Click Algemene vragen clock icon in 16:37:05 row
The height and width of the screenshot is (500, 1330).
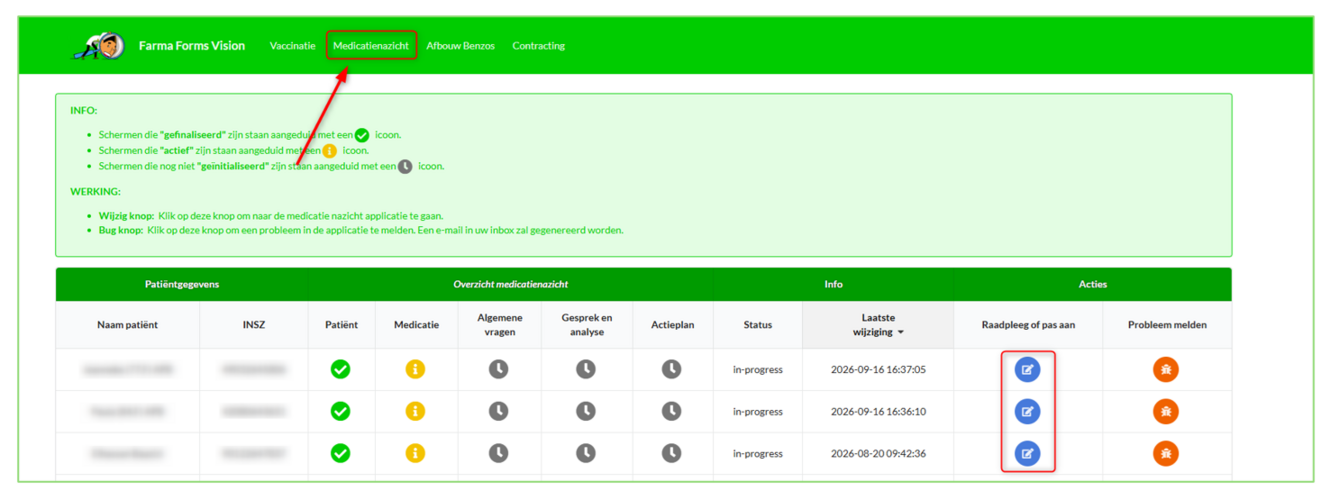click(498, 370)
